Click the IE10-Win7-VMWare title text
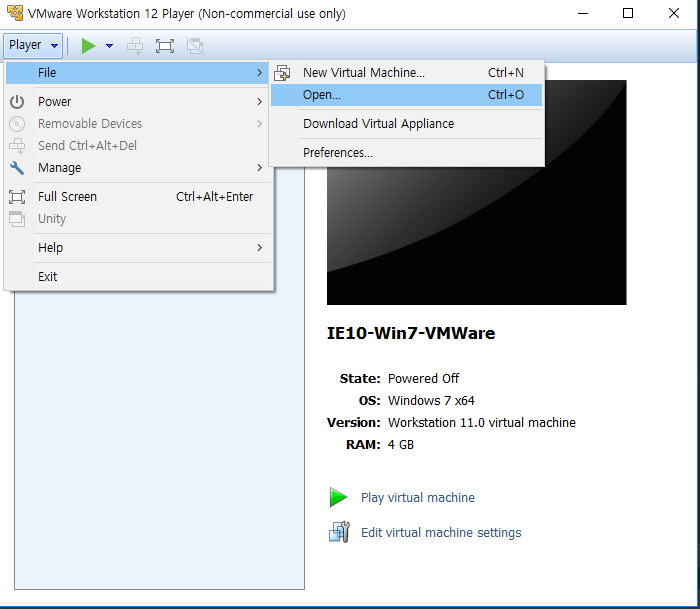This screenshot has height=609, width=700. click(x=411, y=334)
